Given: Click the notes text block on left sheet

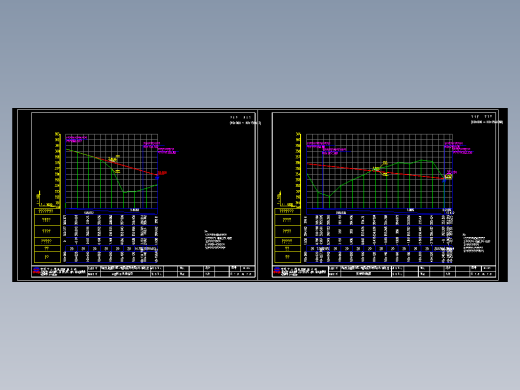Looking at the screenshot, I should click(218, 240).
